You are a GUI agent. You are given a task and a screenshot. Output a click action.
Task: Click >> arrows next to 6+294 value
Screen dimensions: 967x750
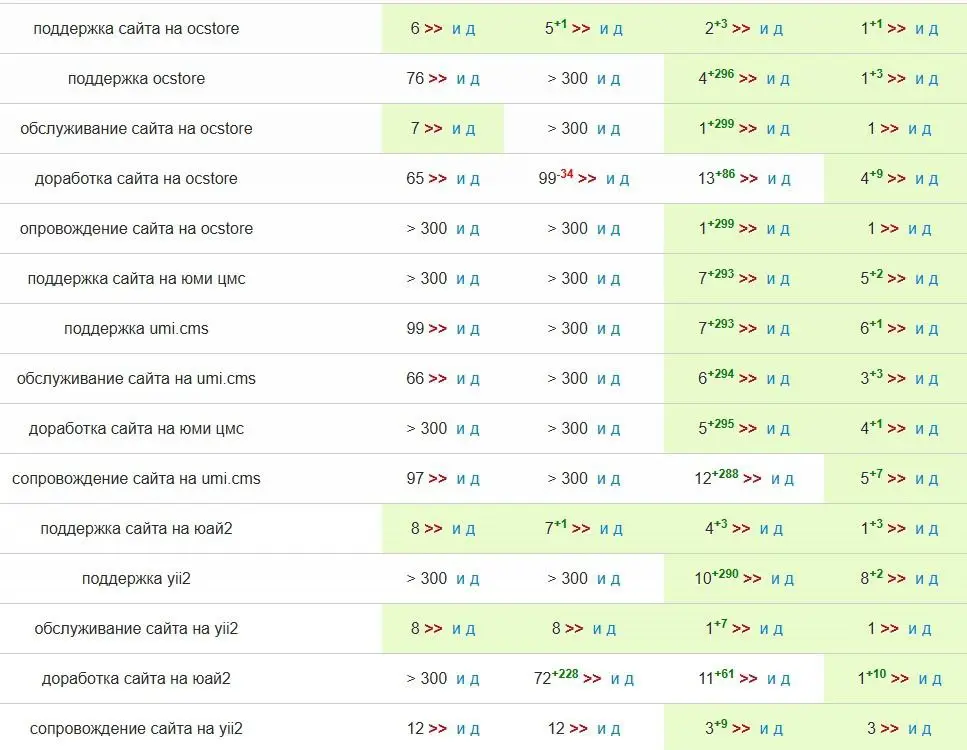click(748, 379)
